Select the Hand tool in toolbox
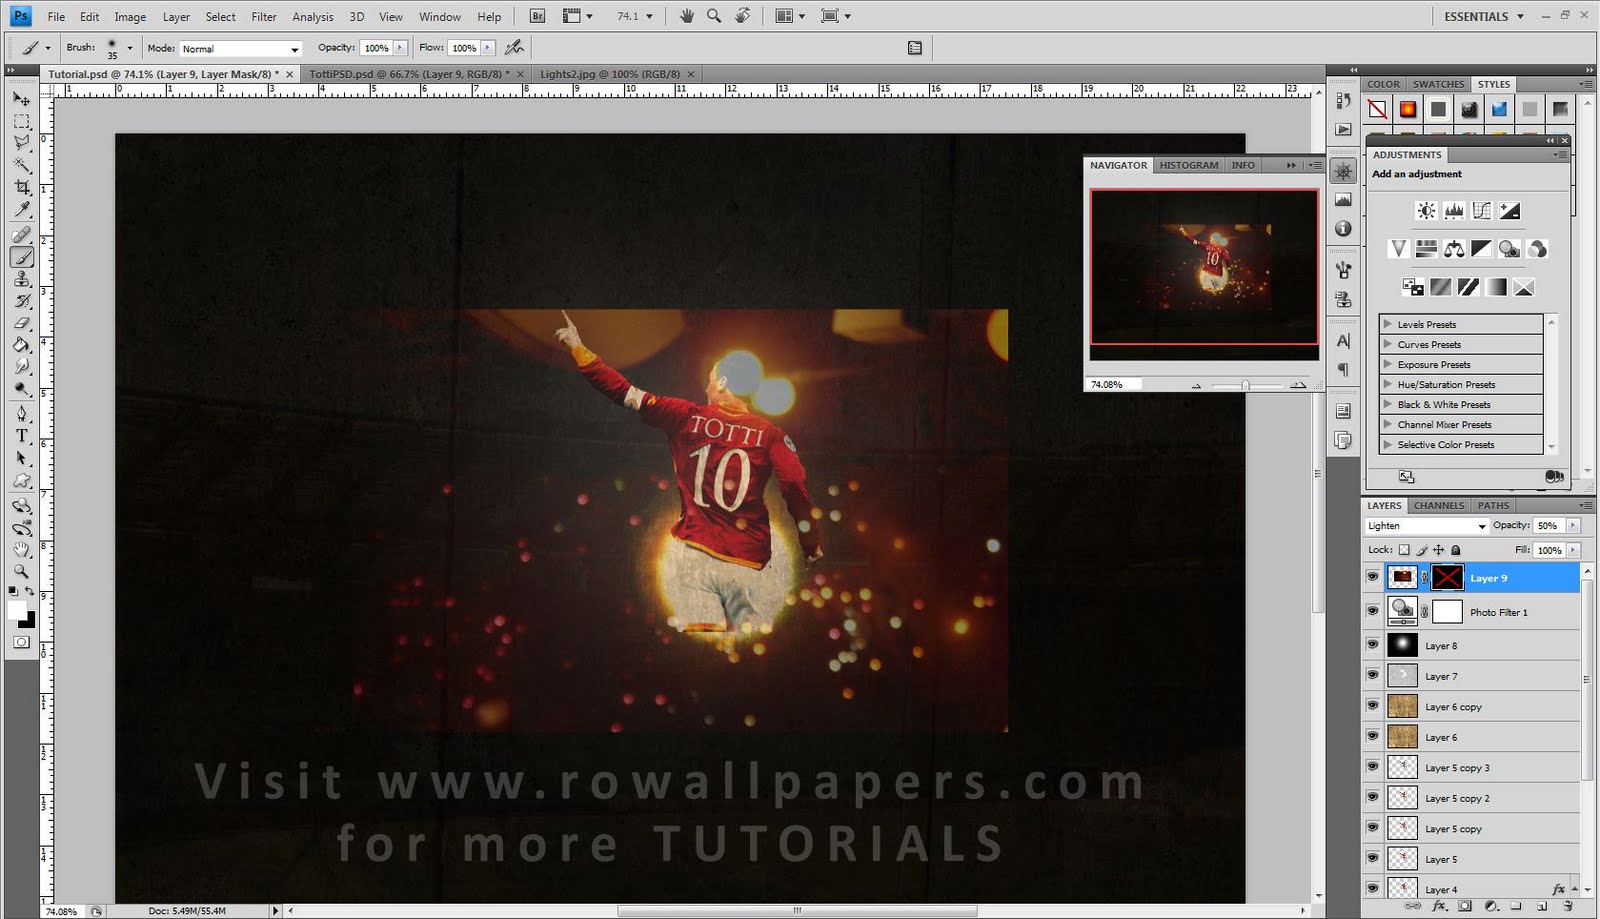The height and width of the screenshot is (919, 1600). pyautogui.click(x=21, y=549)
